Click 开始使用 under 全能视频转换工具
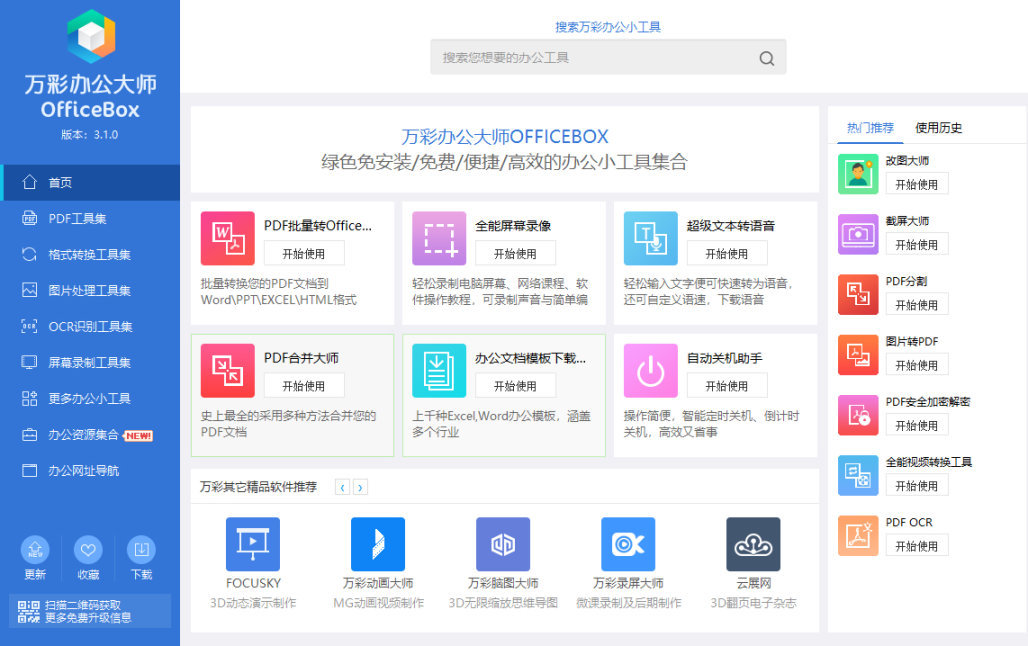Image resolution: width=1028 pixels, height=646 pixels. [x=917, y=486]
